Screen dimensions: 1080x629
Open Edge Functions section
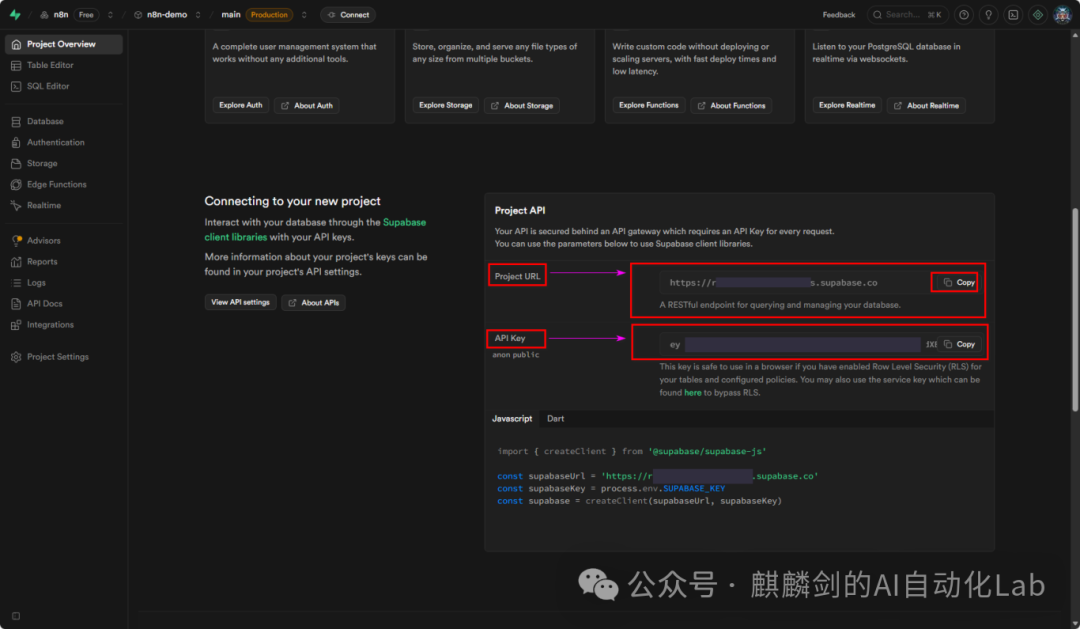(x=56, y=185)
